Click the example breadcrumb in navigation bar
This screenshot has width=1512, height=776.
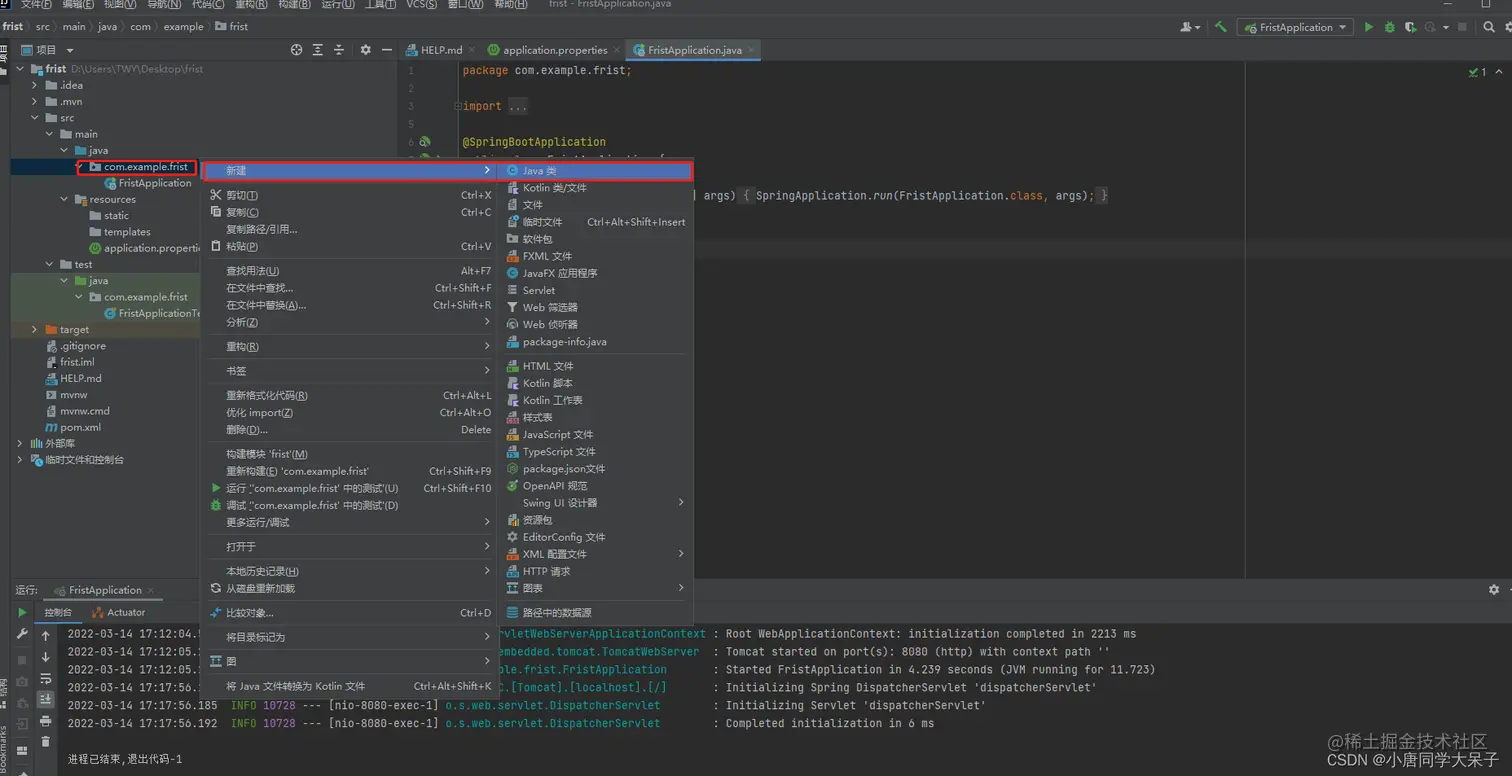183,27
